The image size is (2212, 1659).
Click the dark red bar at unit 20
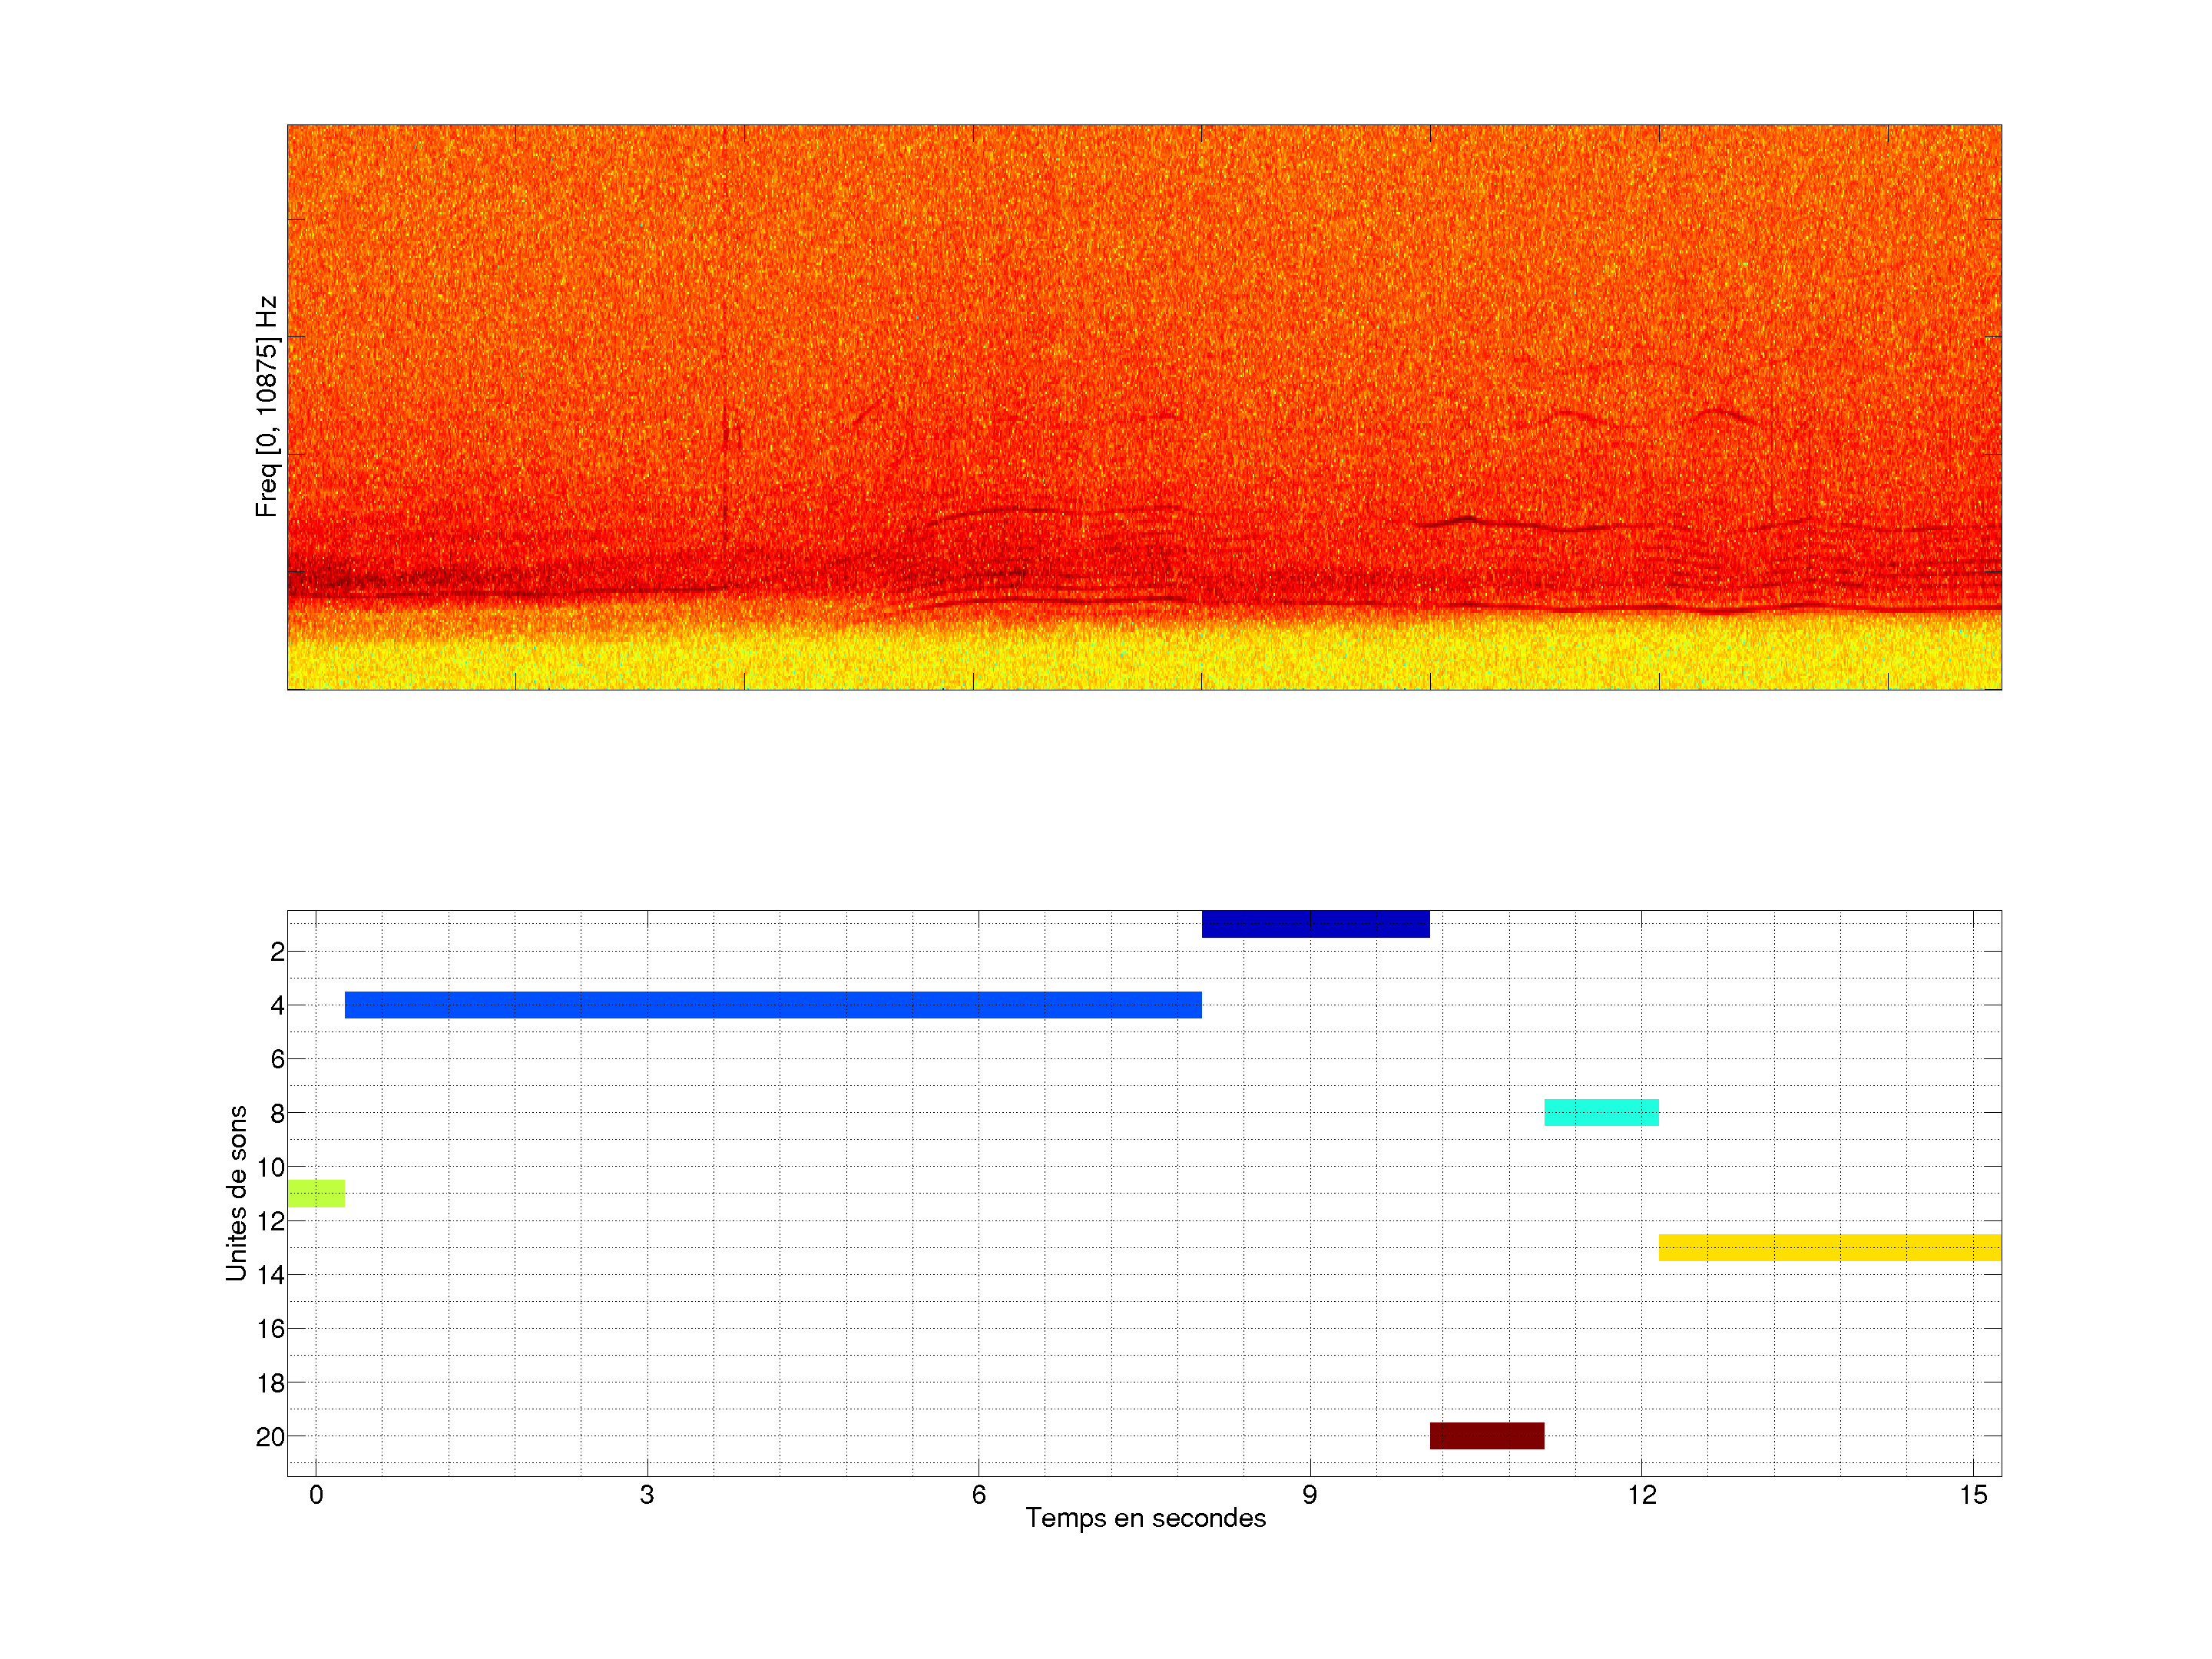pyautogui.click(x=1486, y=1435)
